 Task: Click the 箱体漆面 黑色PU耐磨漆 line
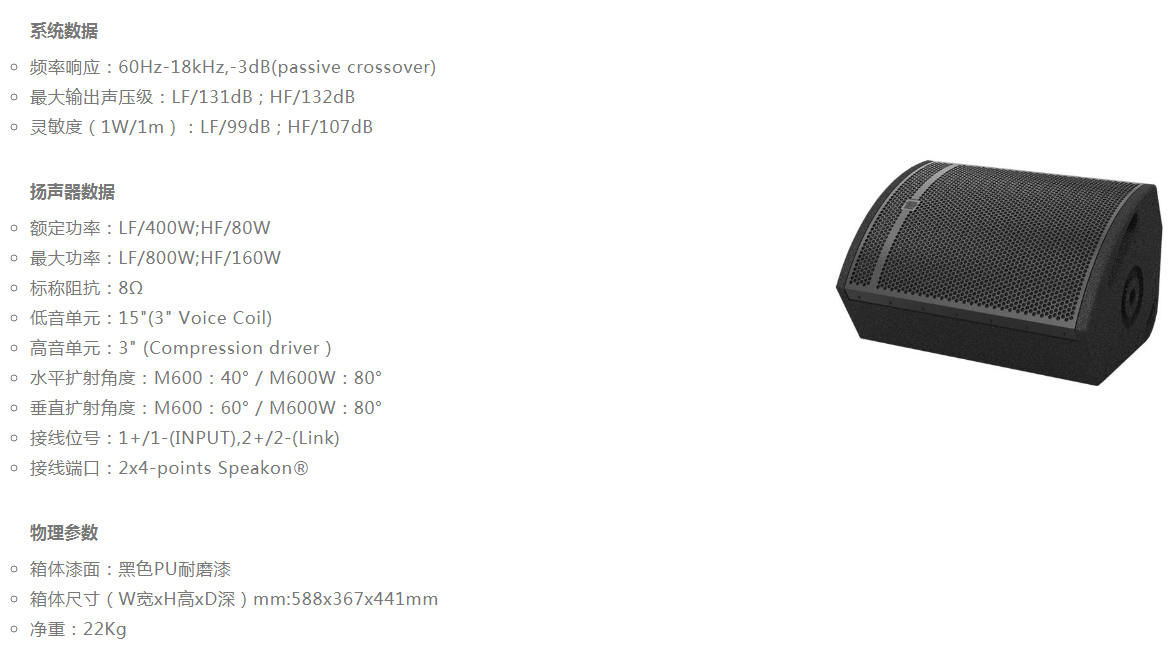131,569
